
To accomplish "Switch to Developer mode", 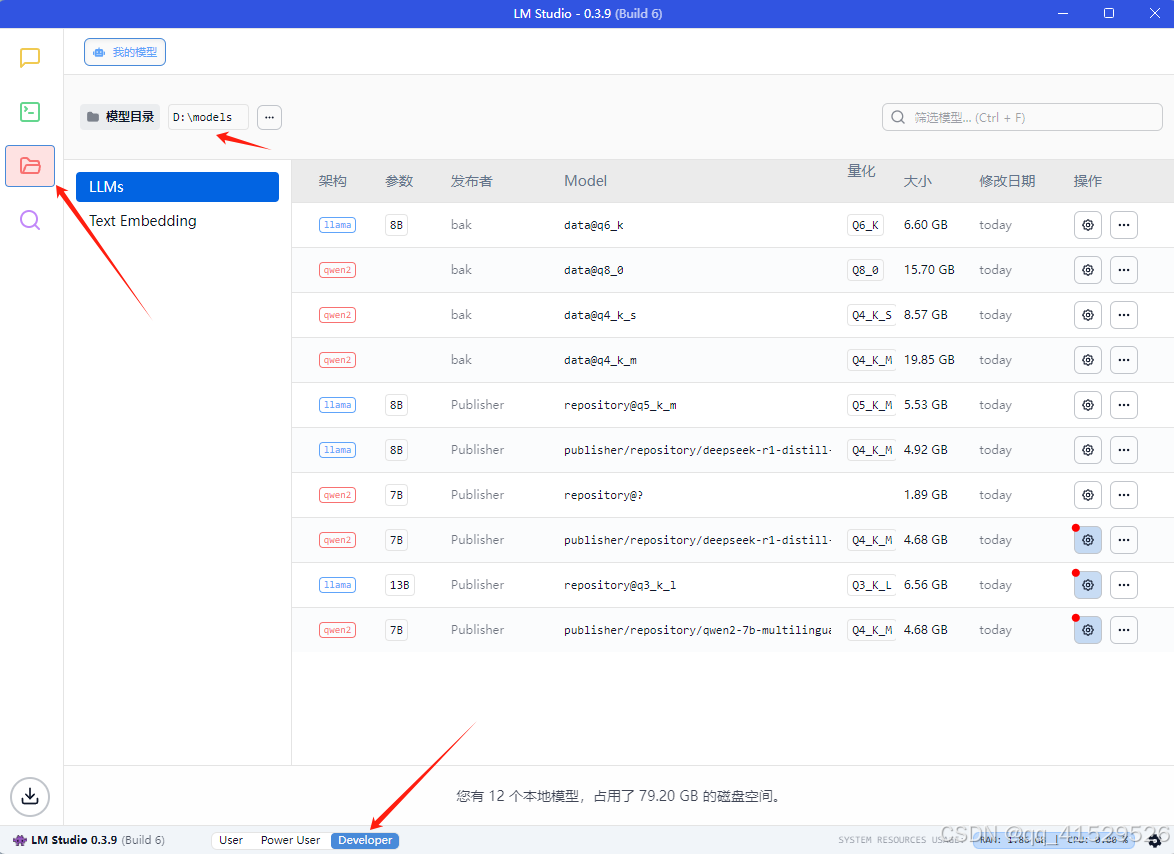I will (x=365, y=841).
